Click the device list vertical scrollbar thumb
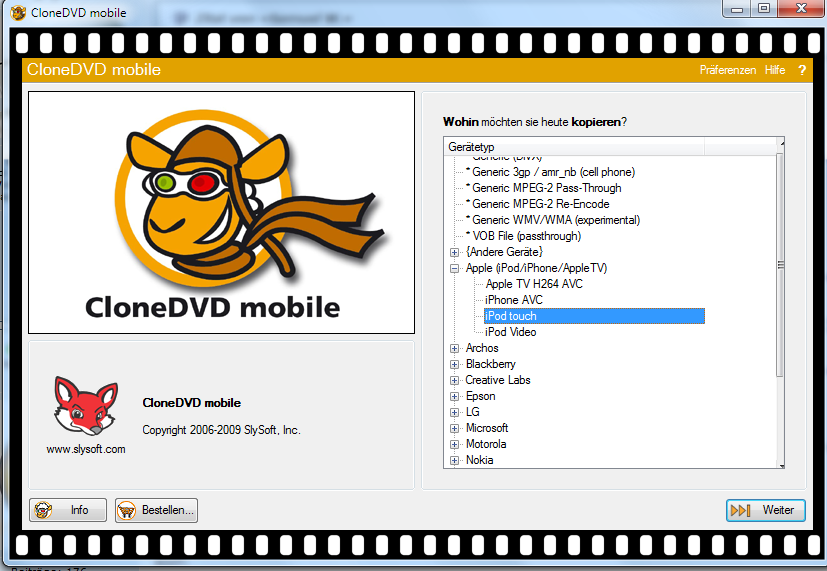This screenshot has height=571, width=827. 781,265
